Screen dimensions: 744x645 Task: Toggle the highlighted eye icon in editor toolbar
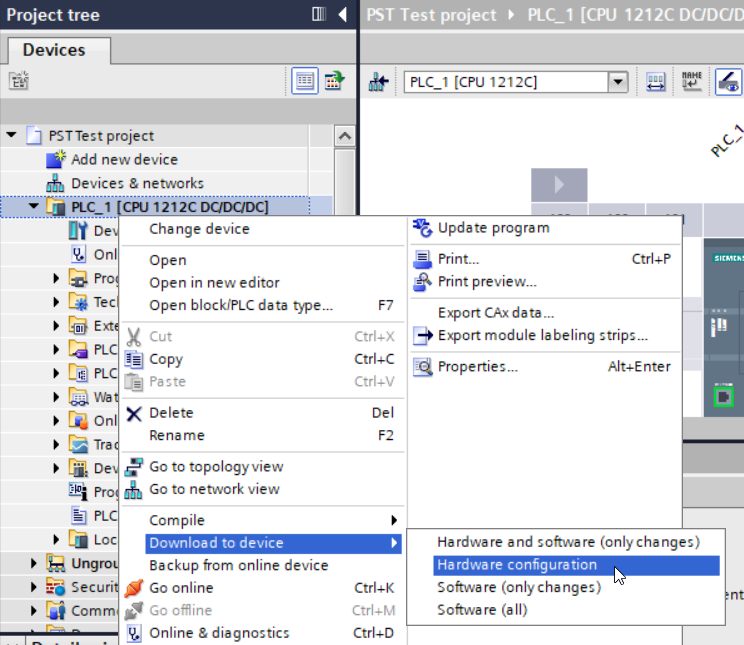point(728,82)
